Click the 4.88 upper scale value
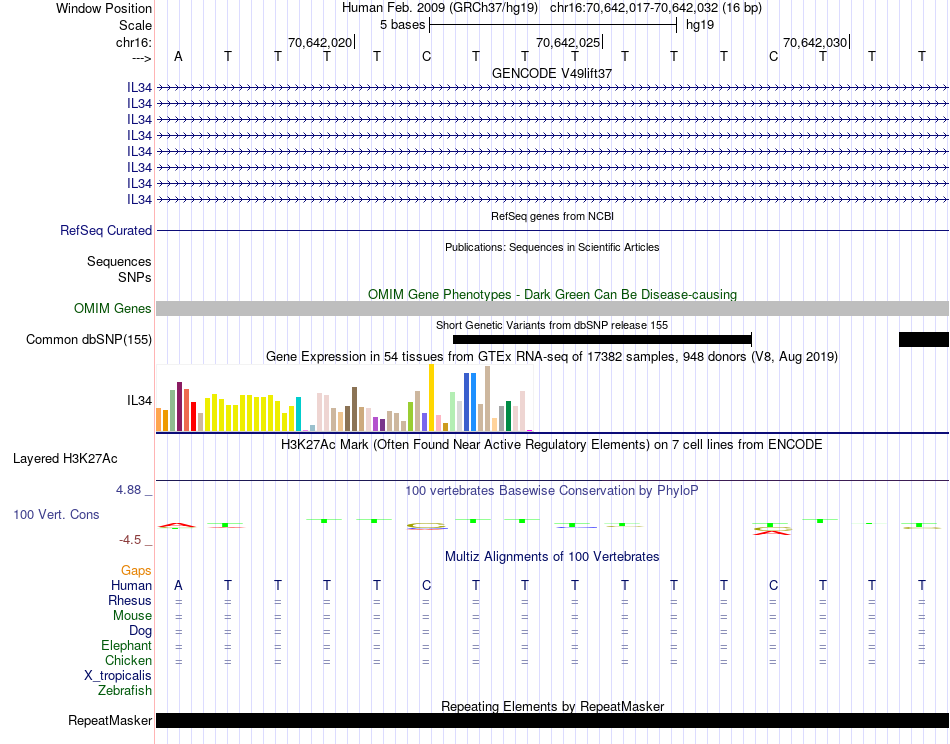The height and width of the screenshot is (744, 950). pyautogui.click(x=128, y=490)
